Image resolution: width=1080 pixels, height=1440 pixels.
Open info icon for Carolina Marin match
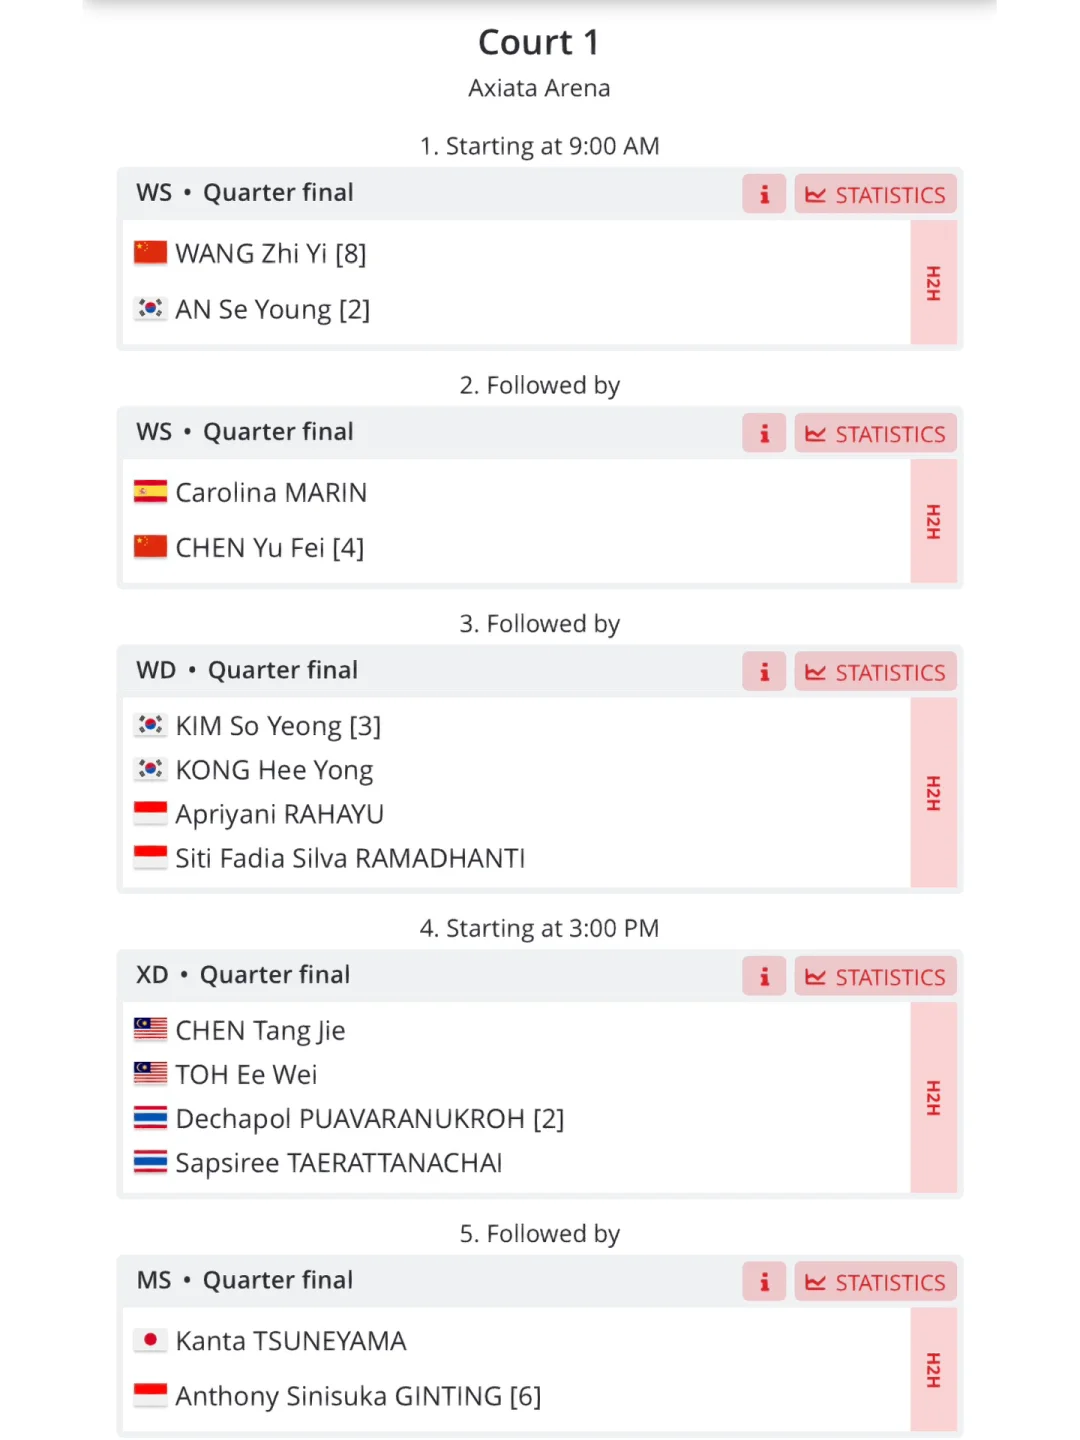[764, 433]
